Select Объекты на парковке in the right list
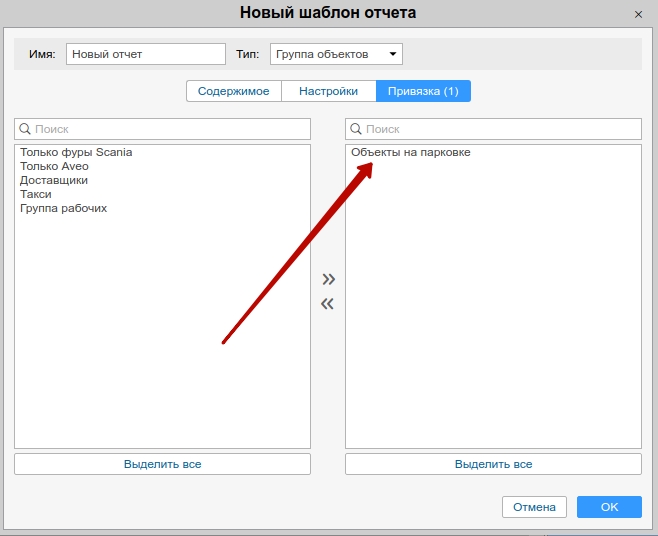The image size is (658, 536). (x=410, y=152)
